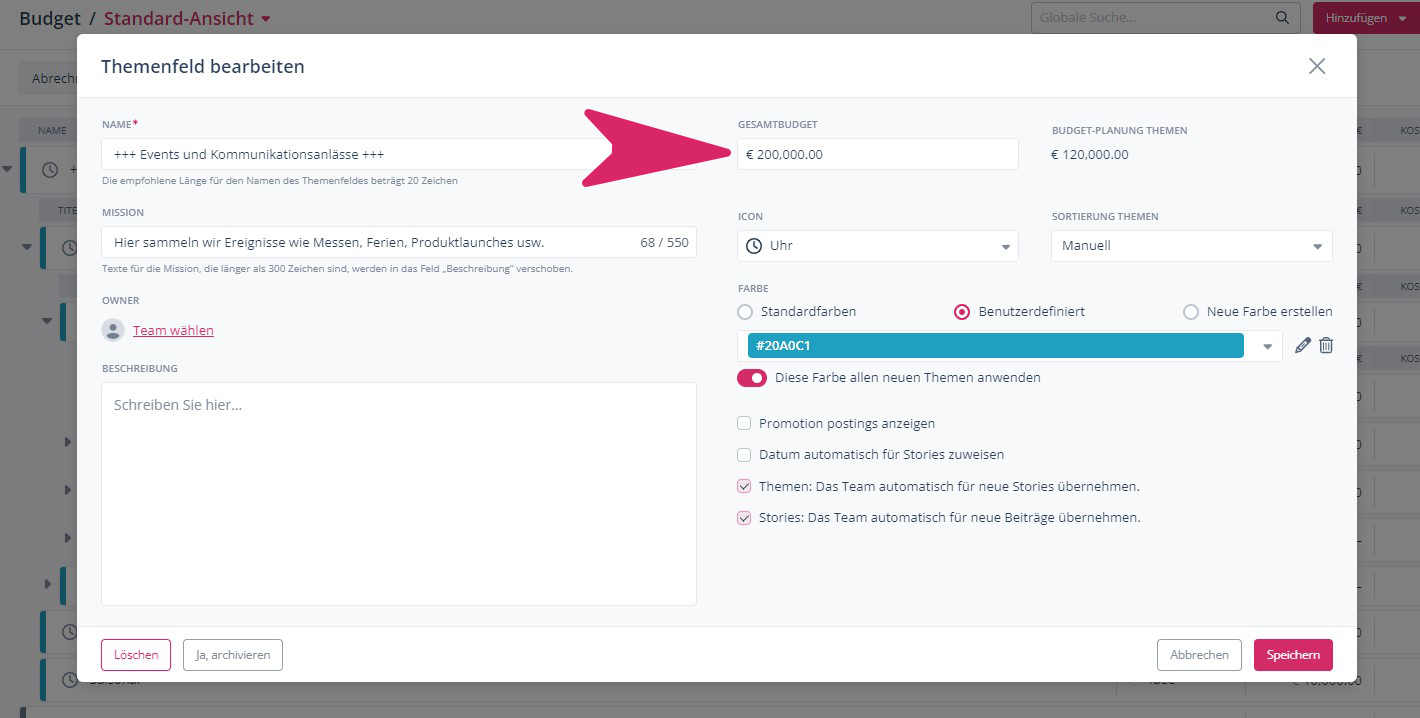Click the #20A0C1 color swatch
The height and width of the screenshot is (718, 1420).
(x=995, y=346)
